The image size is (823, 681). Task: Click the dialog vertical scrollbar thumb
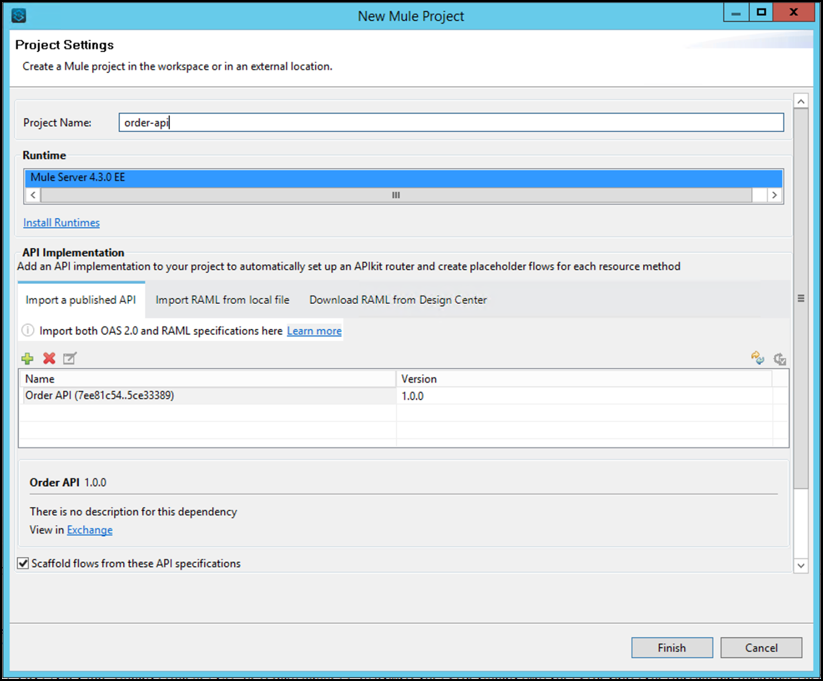[801, 298]
